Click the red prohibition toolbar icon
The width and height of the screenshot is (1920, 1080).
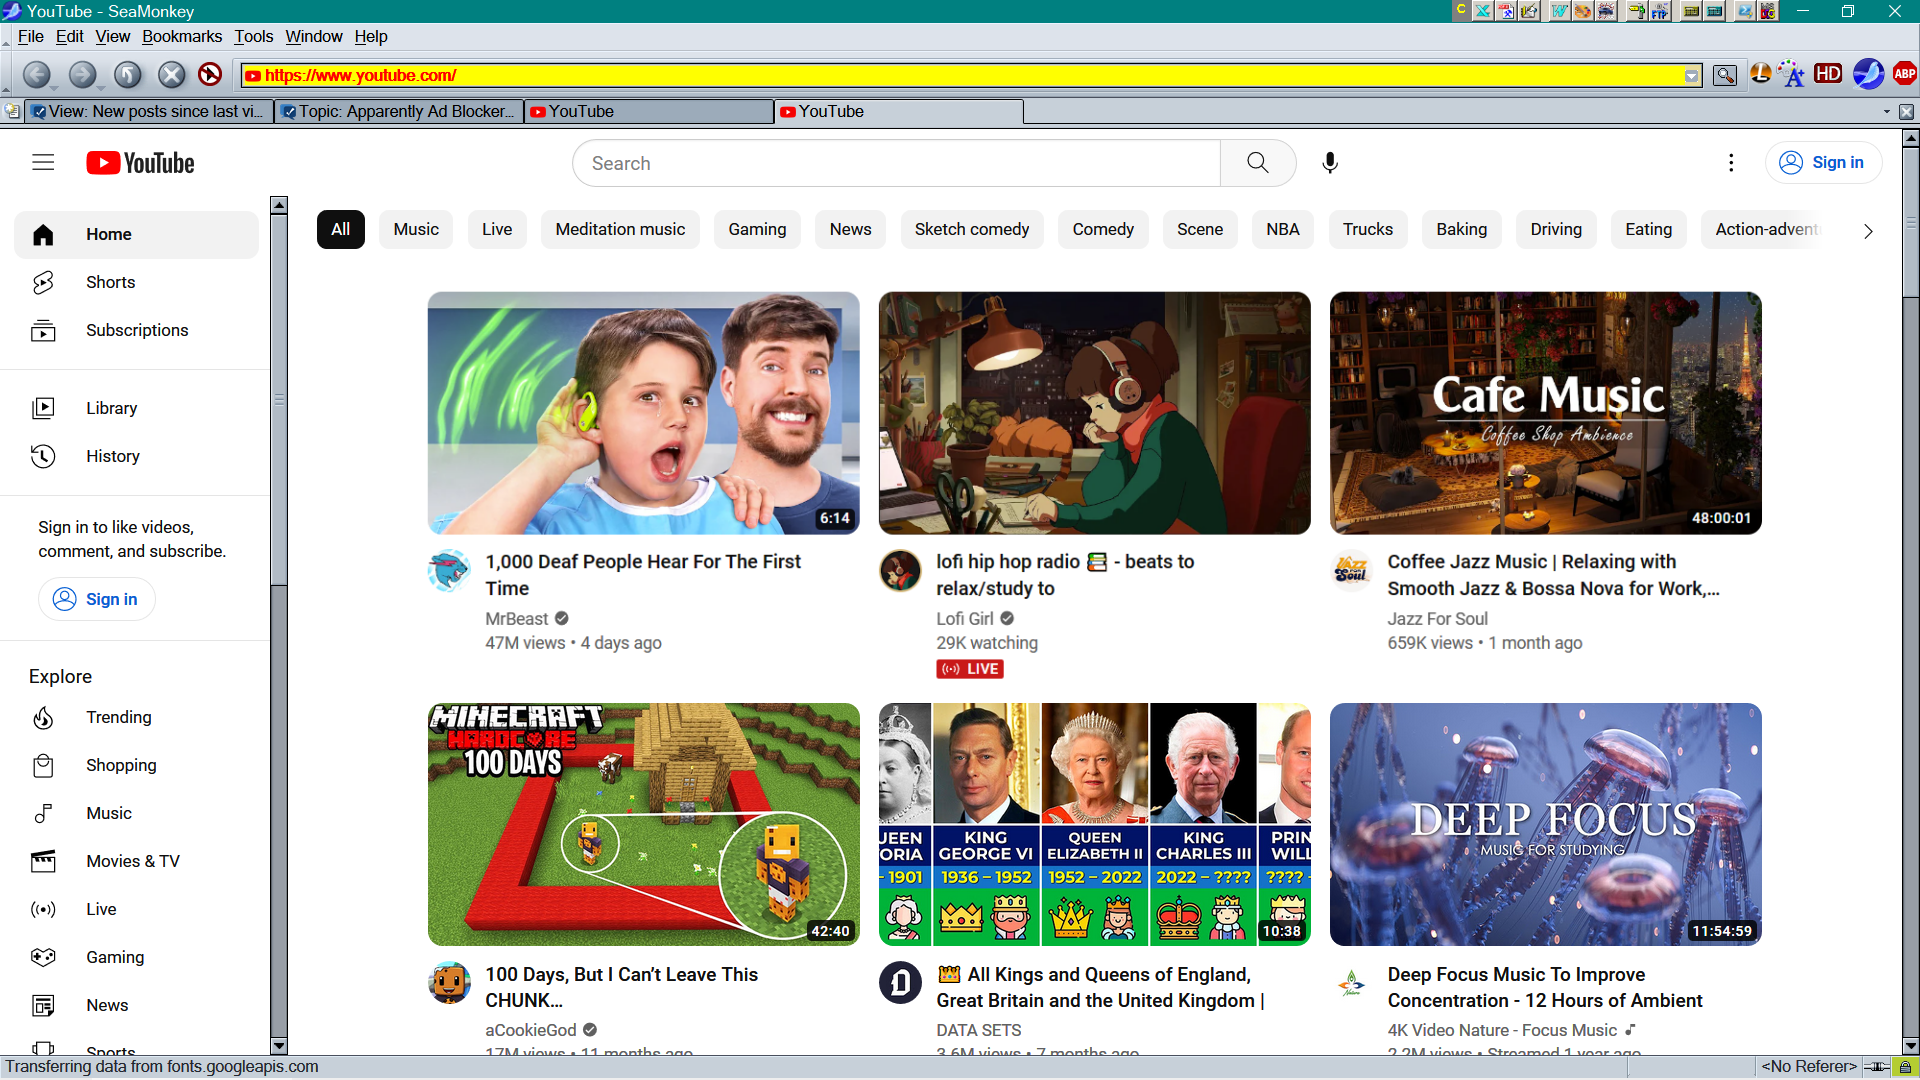coord(210,74)
